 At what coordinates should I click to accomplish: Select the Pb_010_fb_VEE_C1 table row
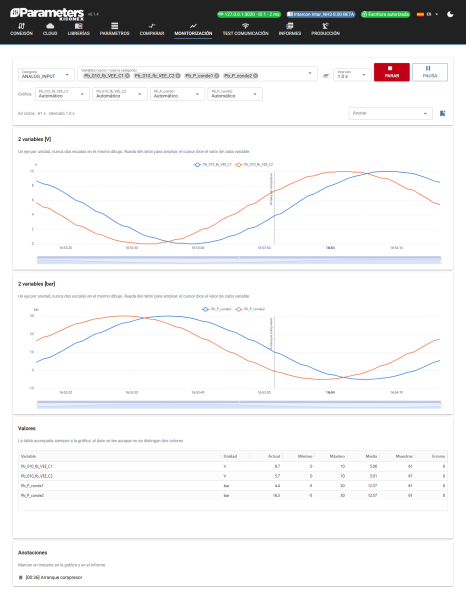(x=233, y=466)
